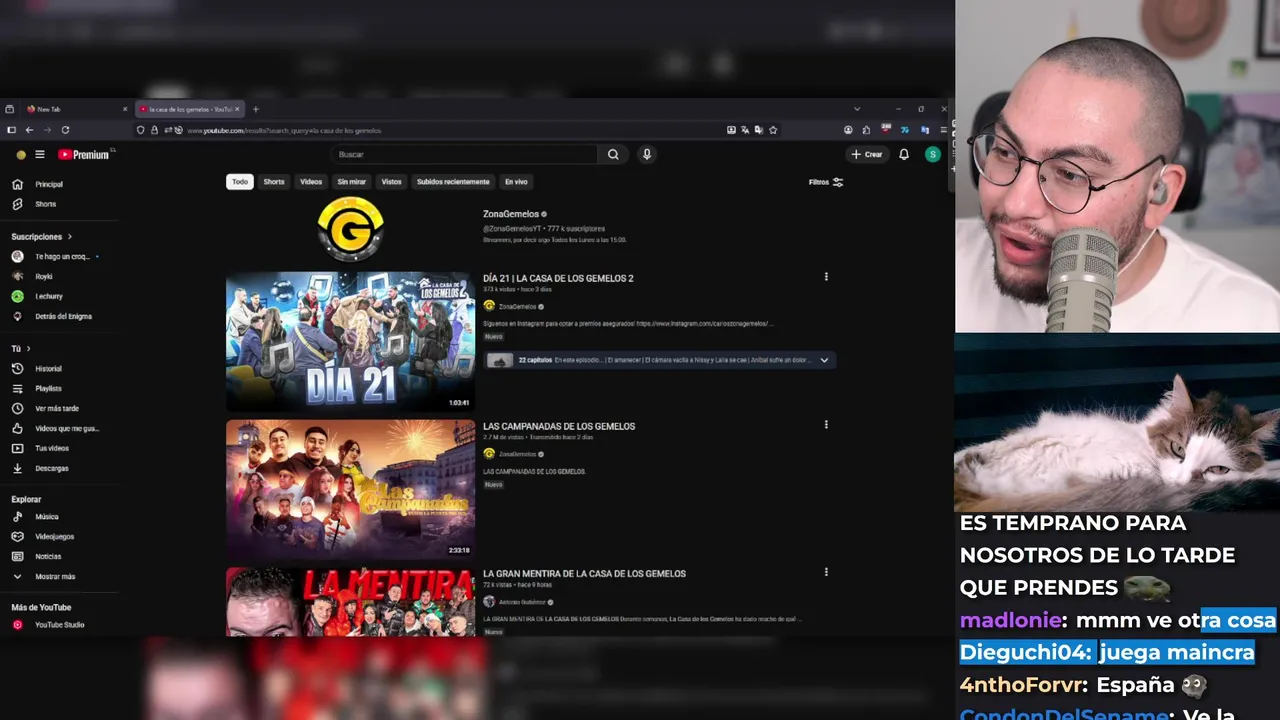Screen dimensions: 1280x720
Task: Reload the page with refresh icon
Action: (65, 130)
